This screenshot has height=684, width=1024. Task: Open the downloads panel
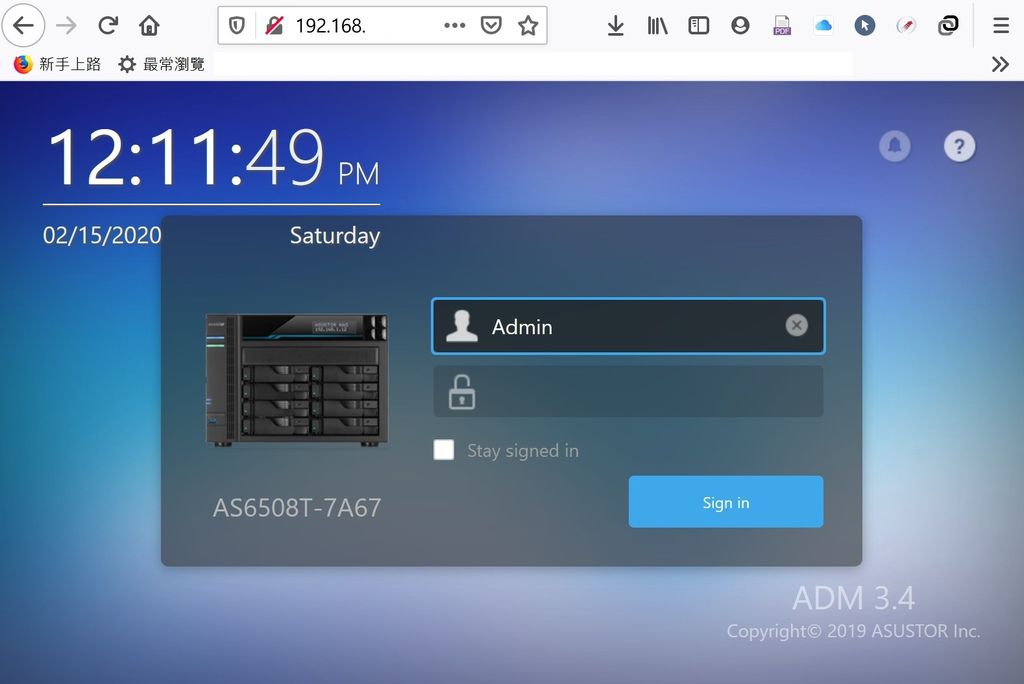pyautogui.click(x=615, y=25)
